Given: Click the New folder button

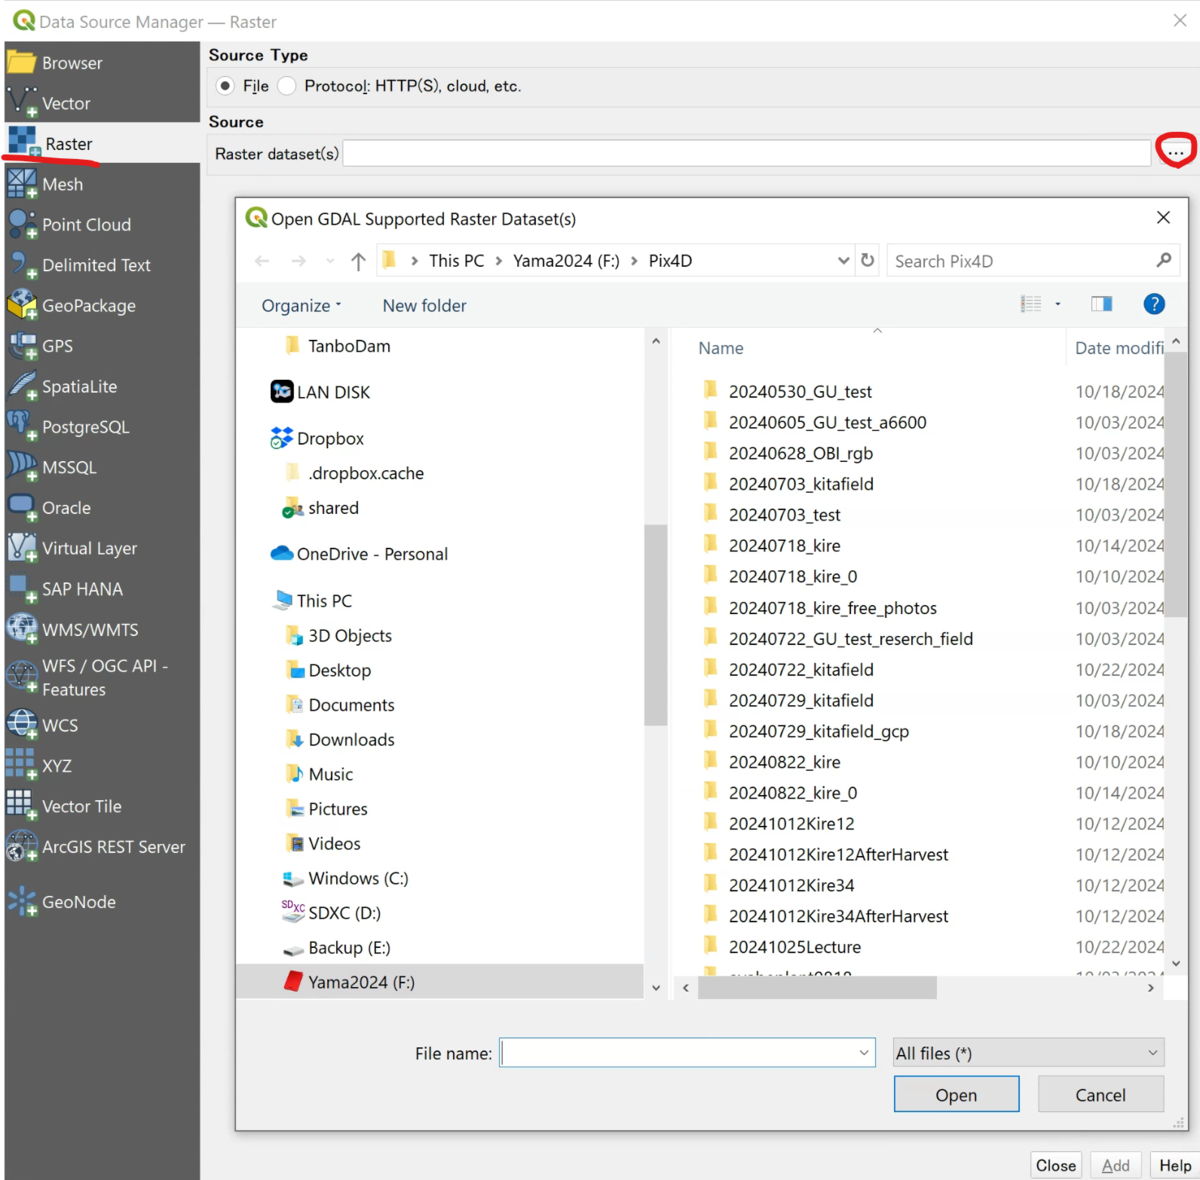Looking at the screenshot, I should 424,306.
